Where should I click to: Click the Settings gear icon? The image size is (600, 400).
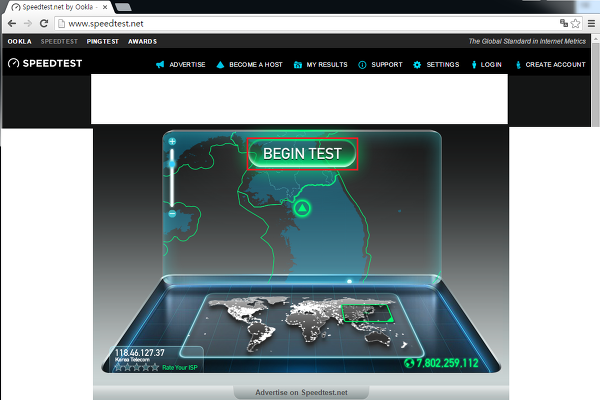pyautogui.click(x=417, y=65)
